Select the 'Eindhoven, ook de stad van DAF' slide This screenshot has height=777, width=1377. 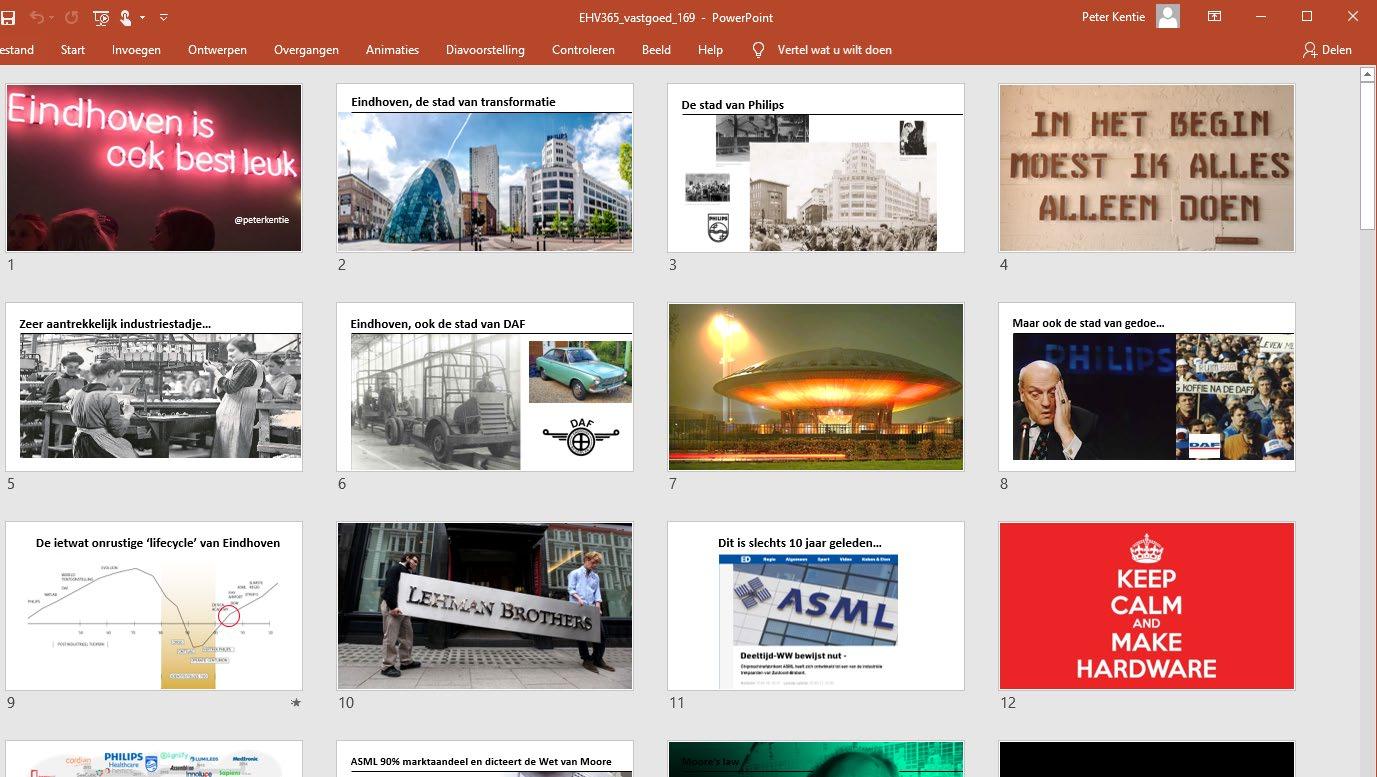485,387
